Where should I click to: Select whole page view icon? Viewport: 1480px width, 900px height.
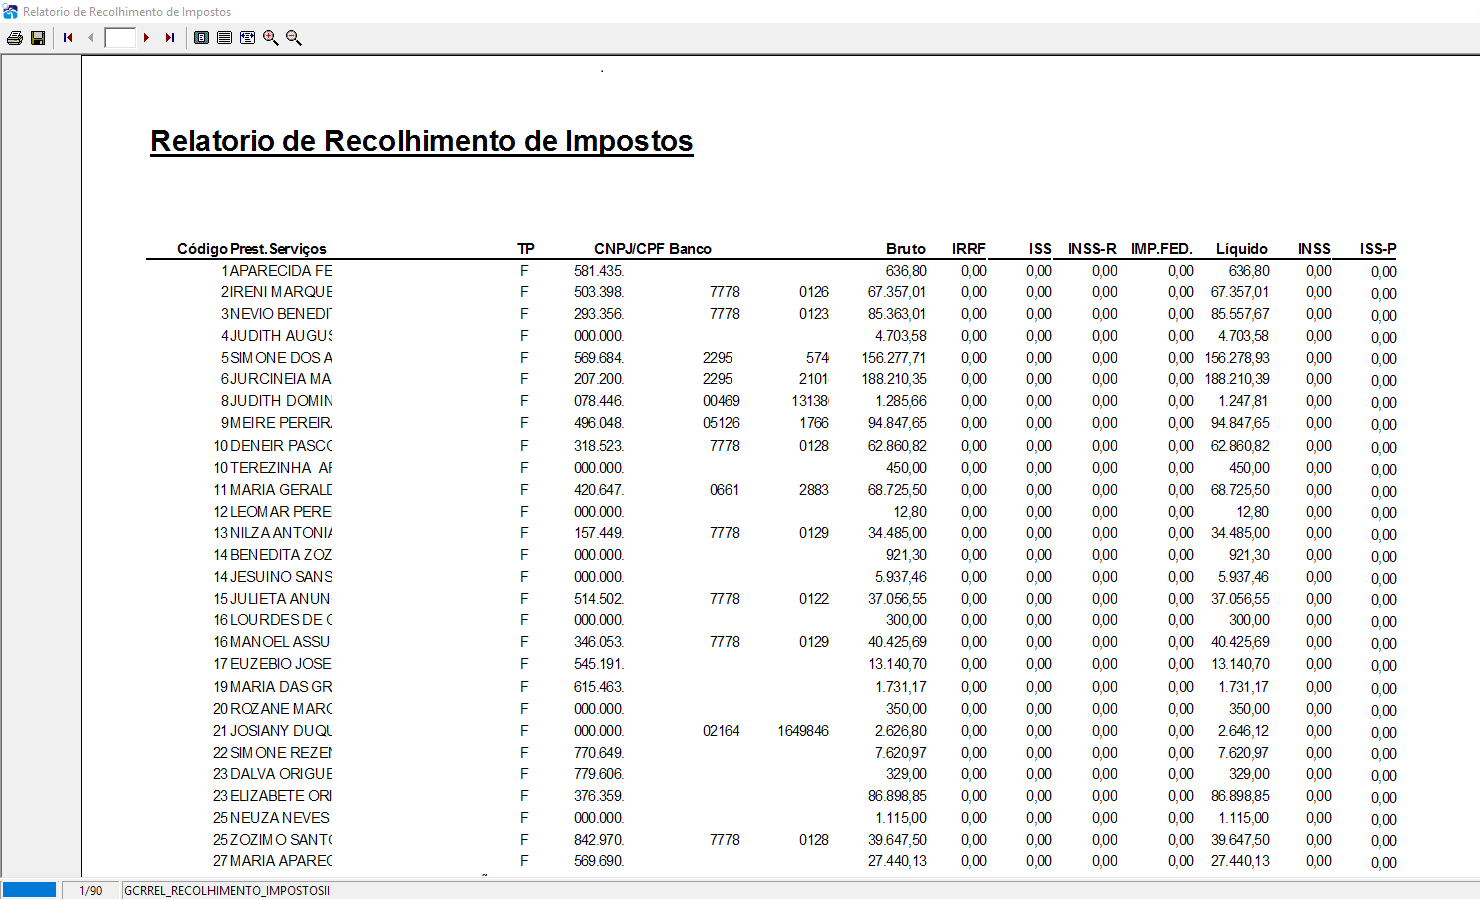click(x=201, y=38)
